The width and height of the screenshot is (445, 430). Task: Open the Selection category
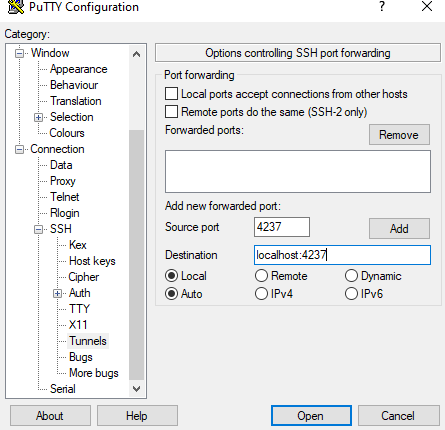coord(72,117)
